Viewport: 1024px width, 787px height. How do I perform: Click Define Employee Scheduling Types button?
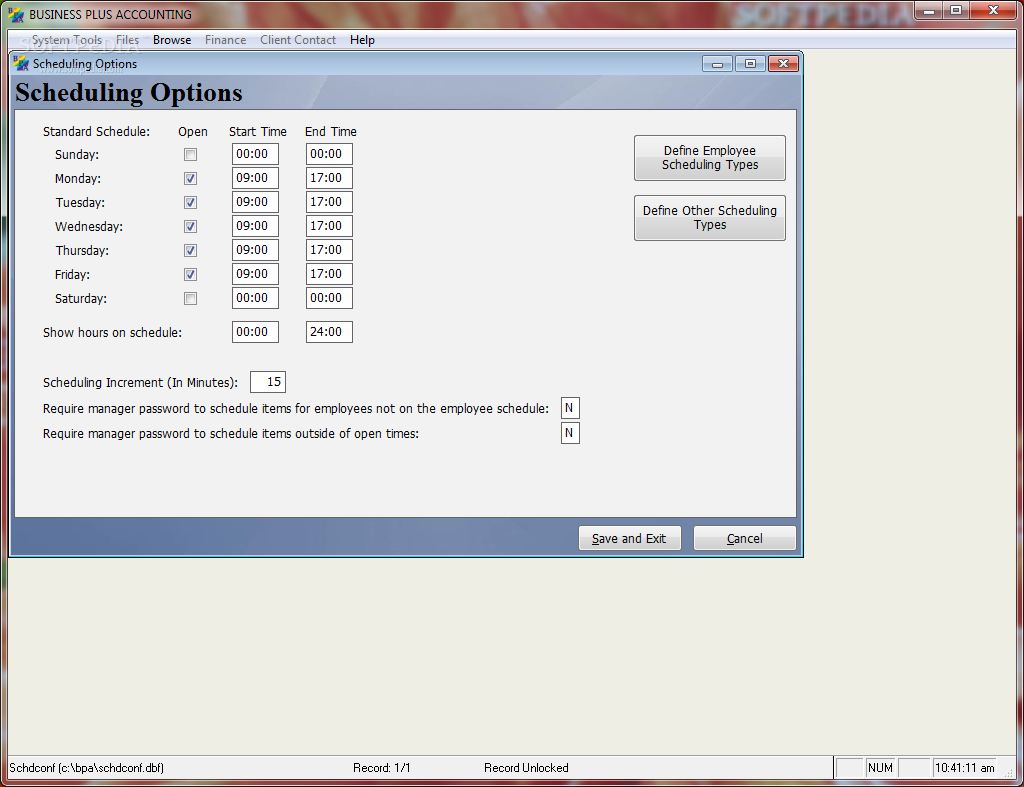[709, 158]
